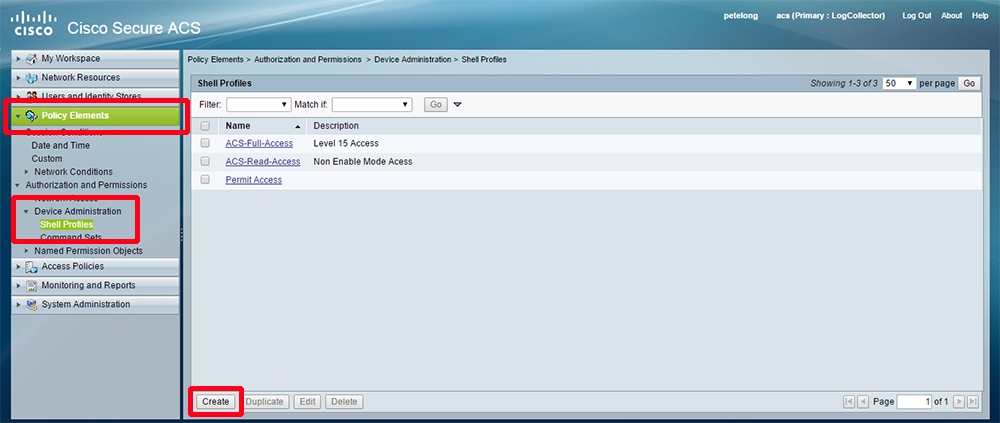Open the Filter dropdown
The height and width of the screenshot is (423, 1000).
coord(259,104)
